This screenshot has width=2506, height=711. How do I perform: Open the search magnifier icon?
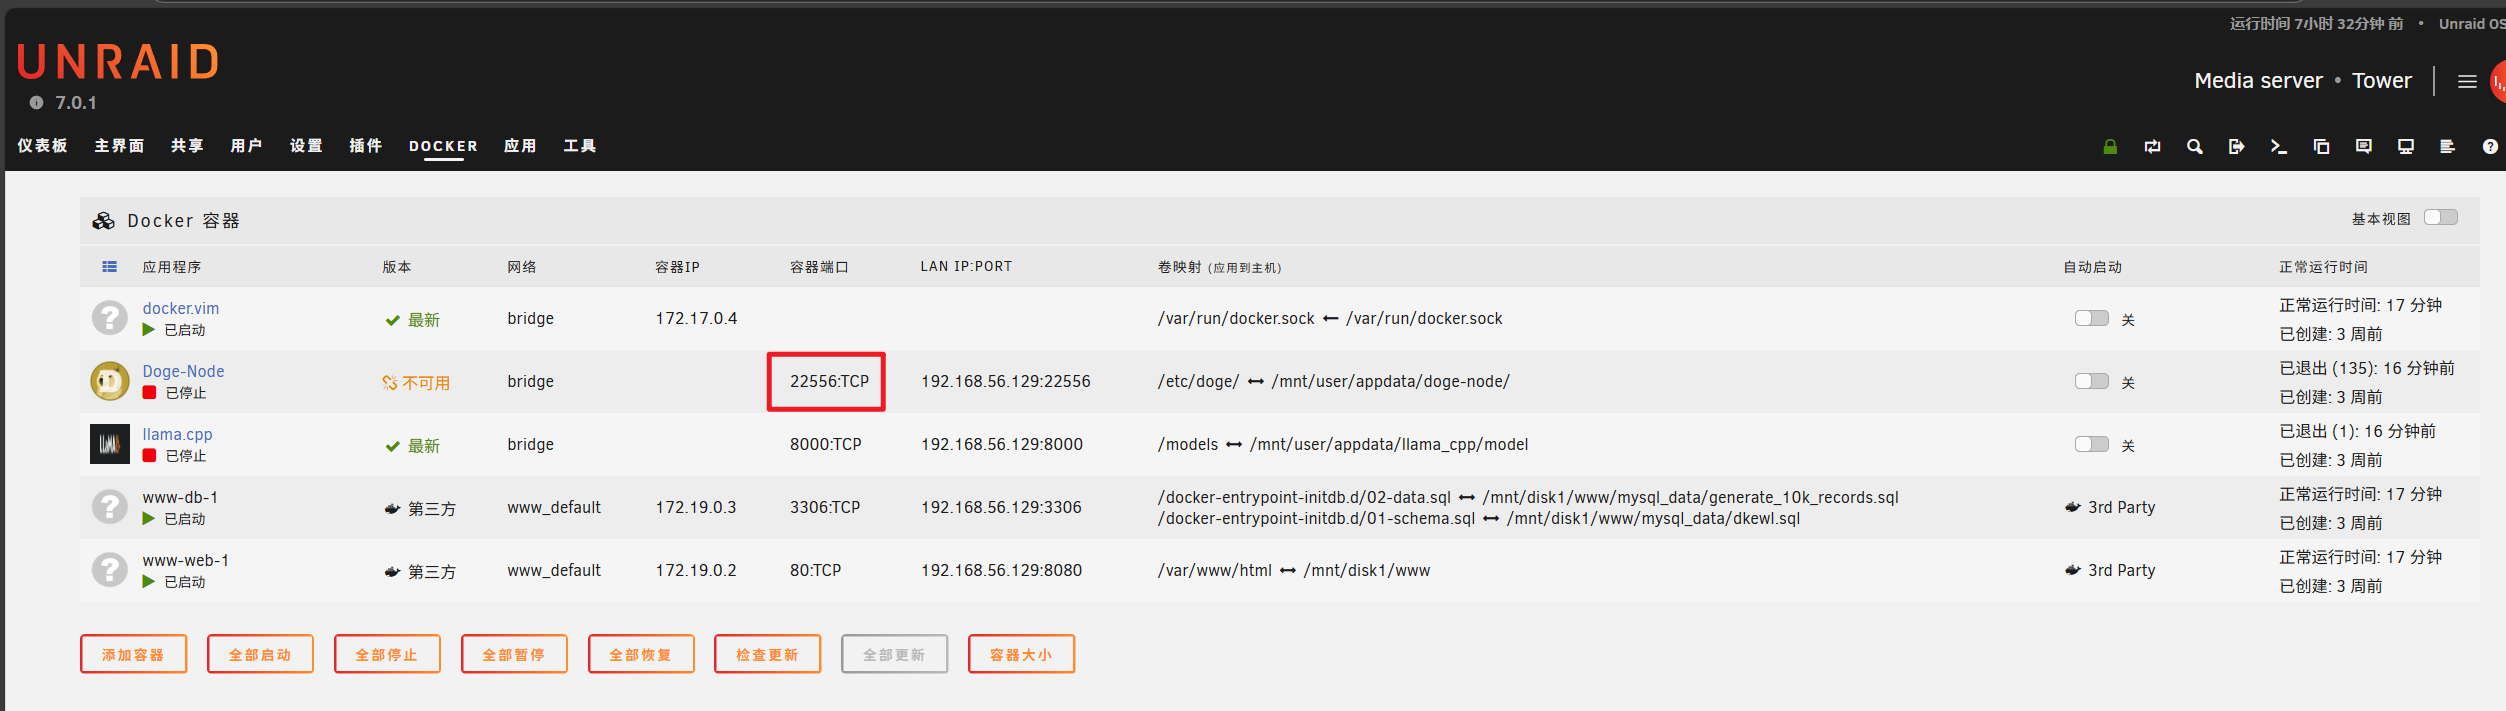[x=2194, y=147]
